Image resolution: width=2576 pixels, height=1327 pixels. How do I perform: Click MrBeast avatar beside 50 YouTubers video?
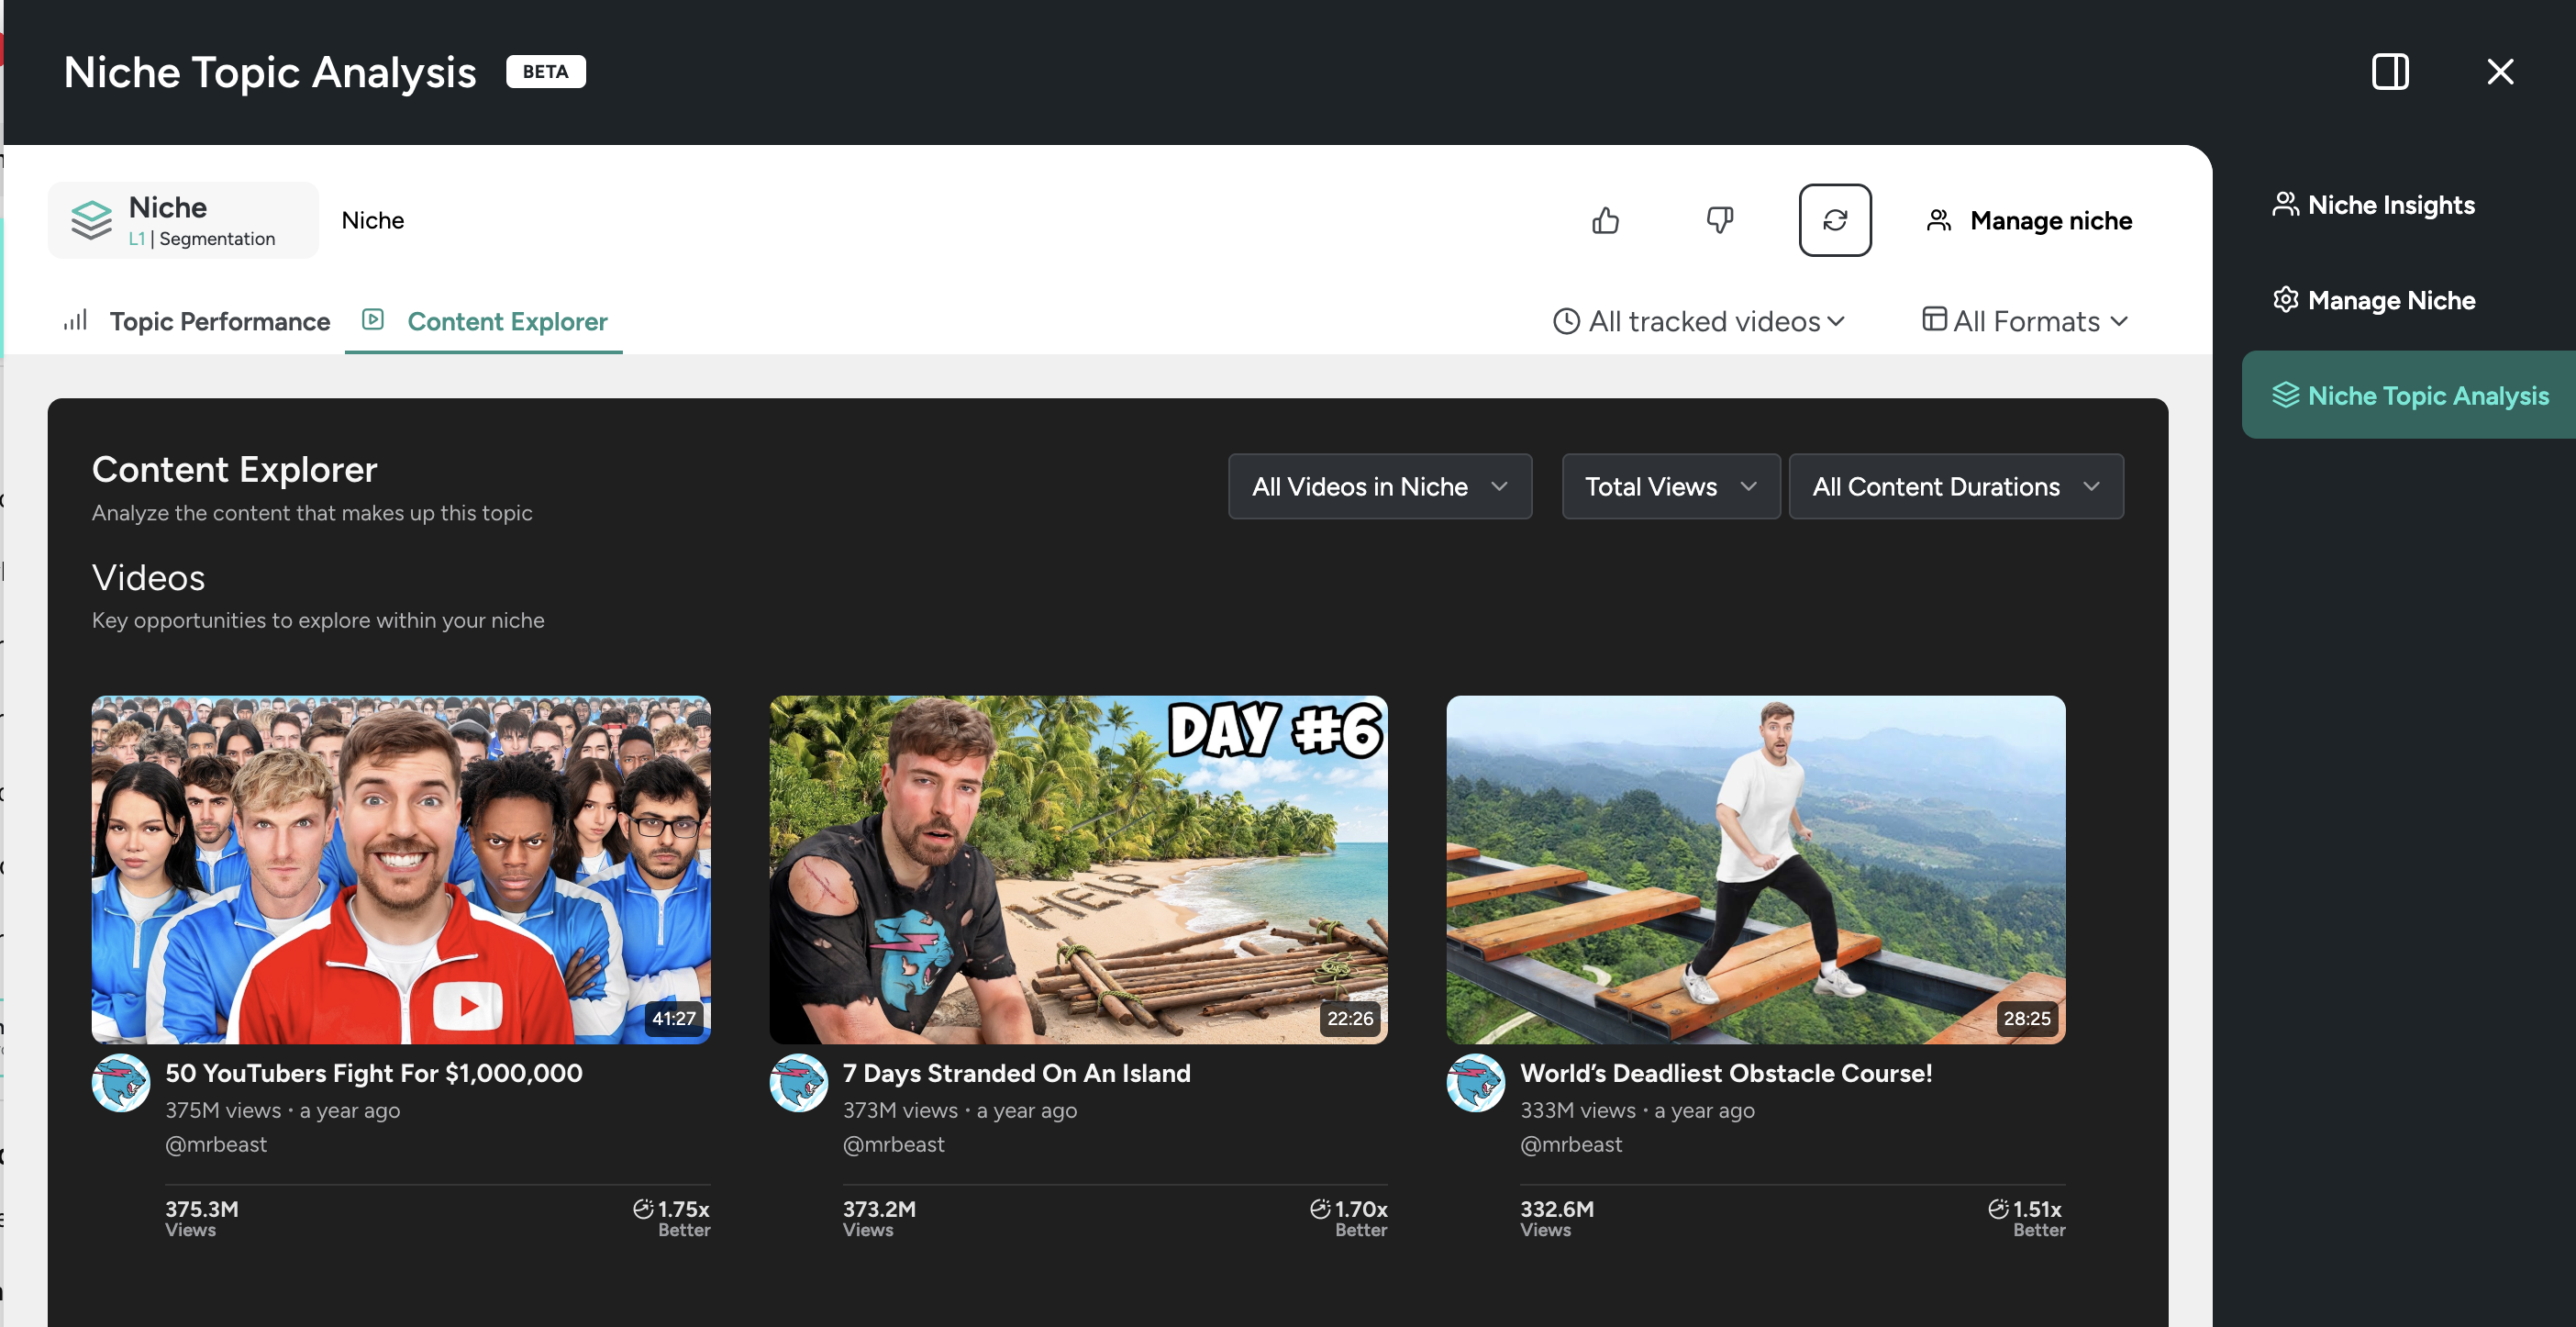pyautogui.click(x=121, y=1083)
